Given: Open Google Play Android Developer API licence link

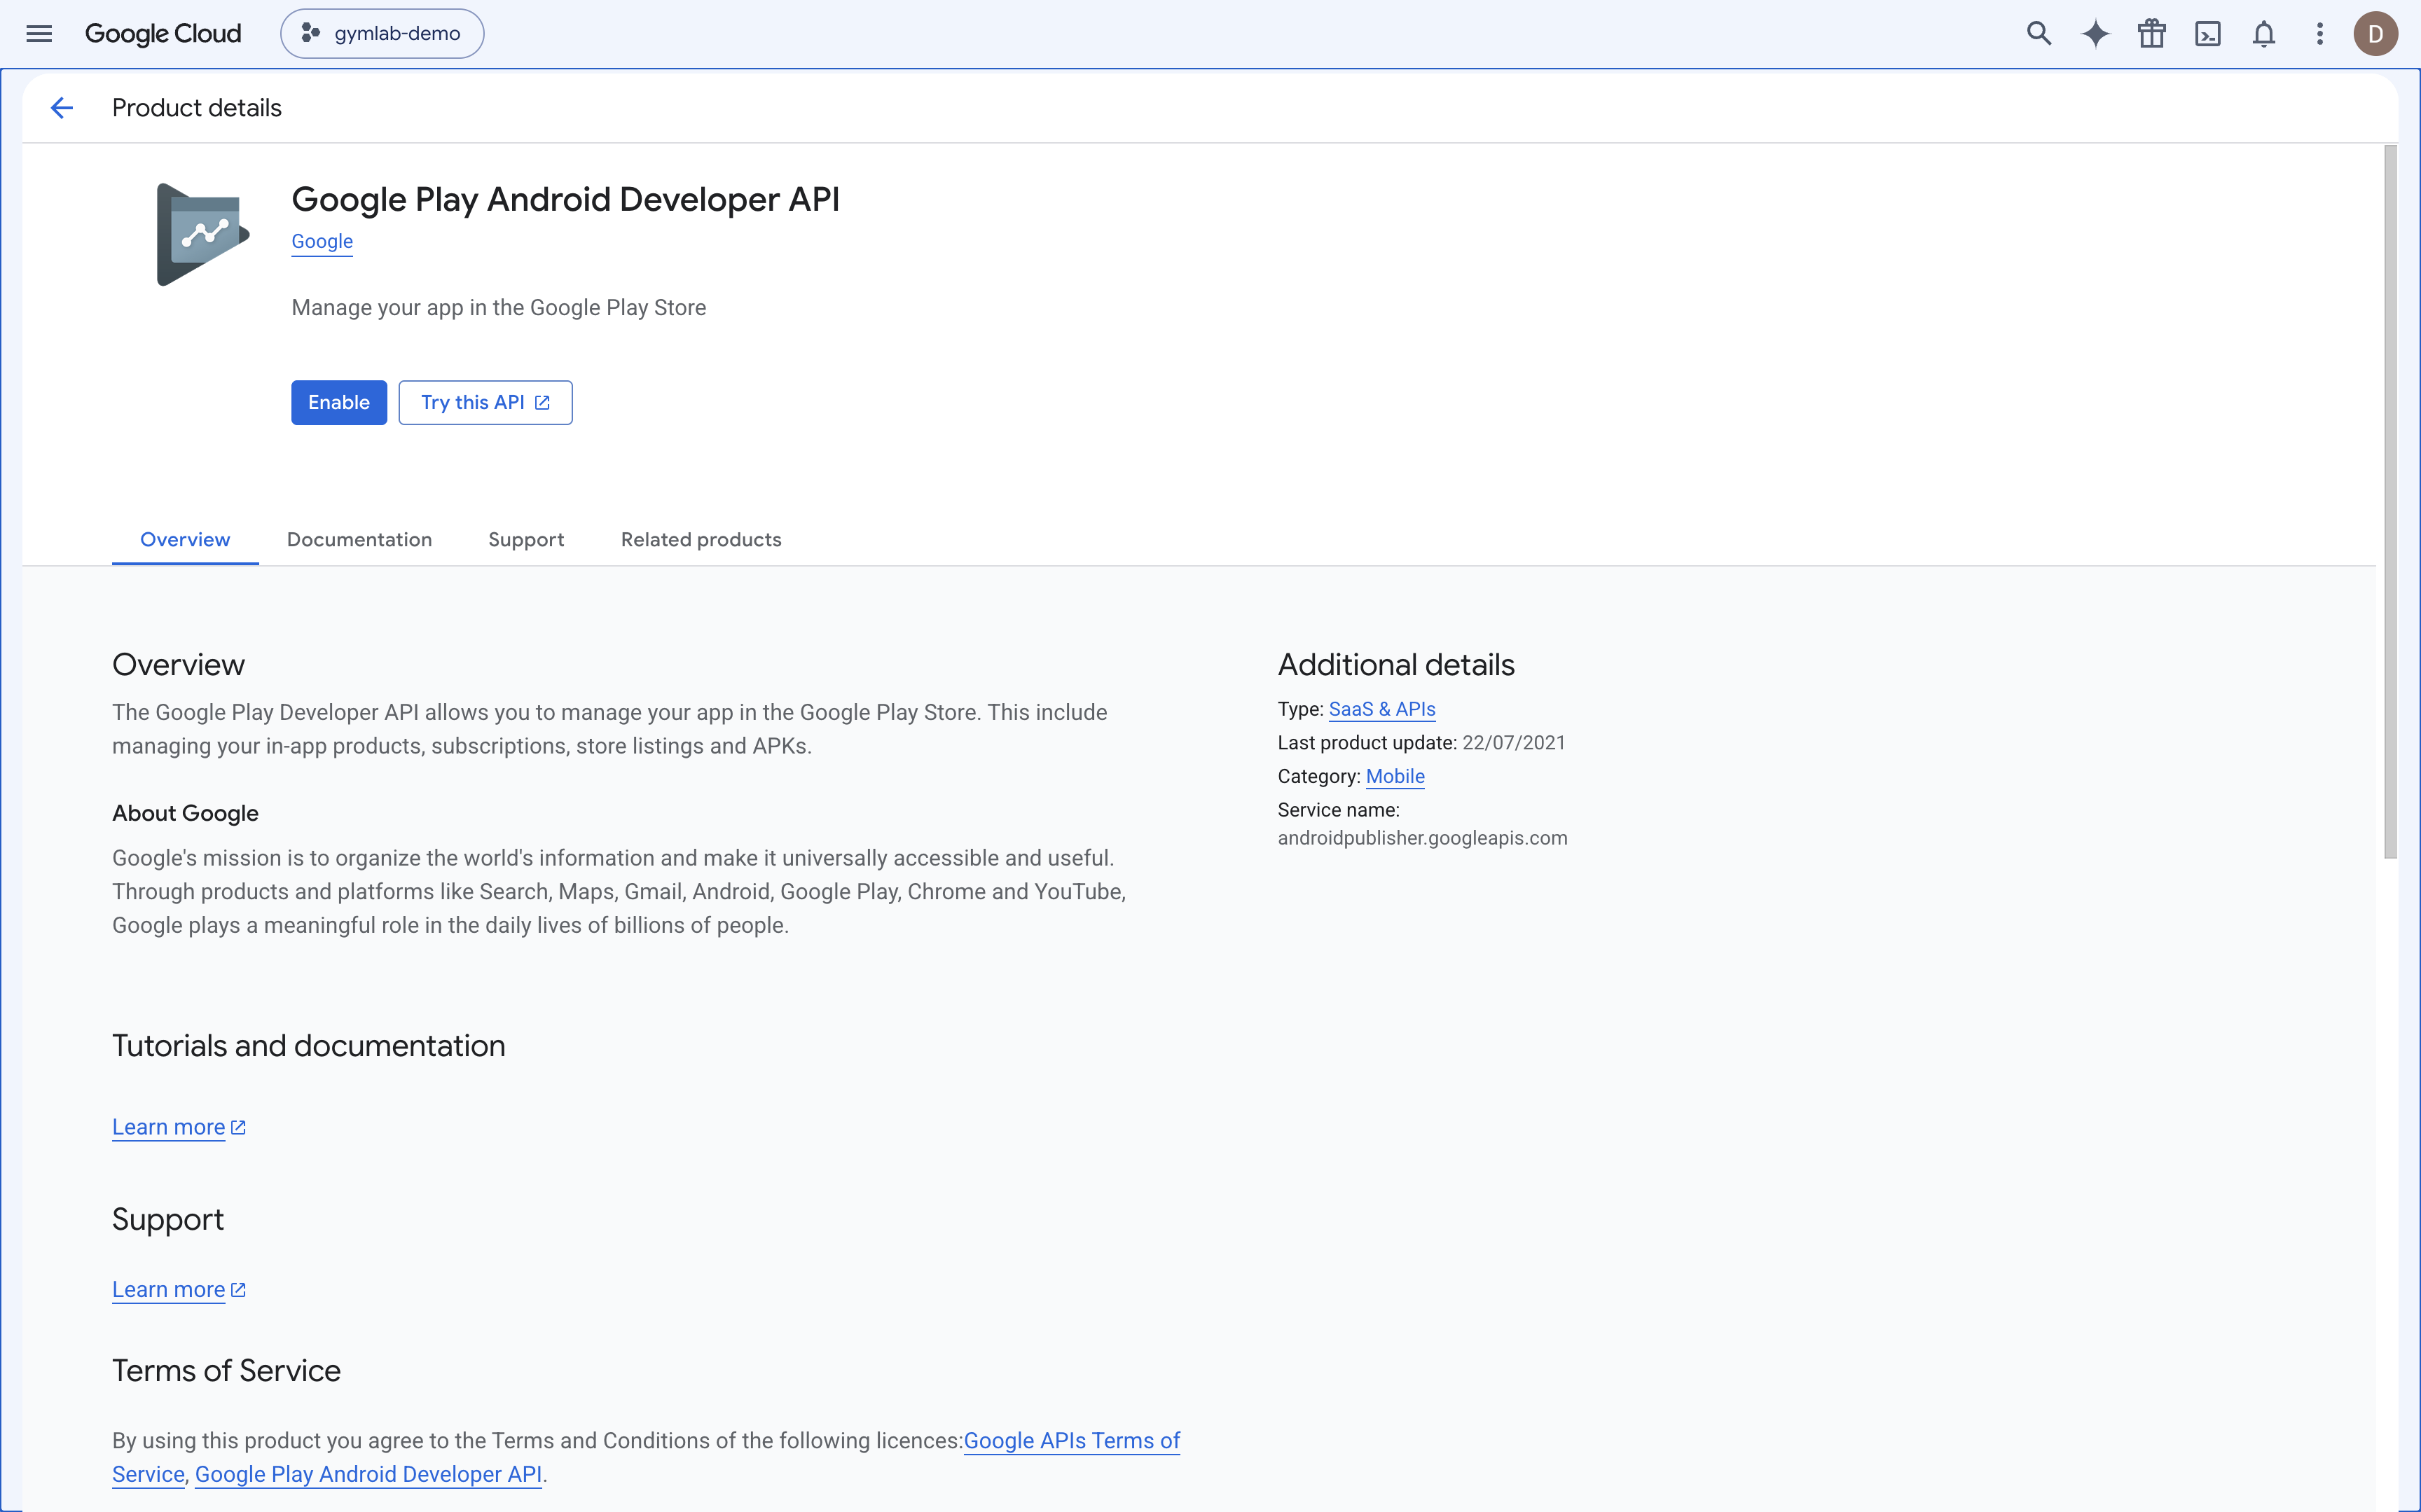Looking at the screenshot, I should tap(368, 1474).
